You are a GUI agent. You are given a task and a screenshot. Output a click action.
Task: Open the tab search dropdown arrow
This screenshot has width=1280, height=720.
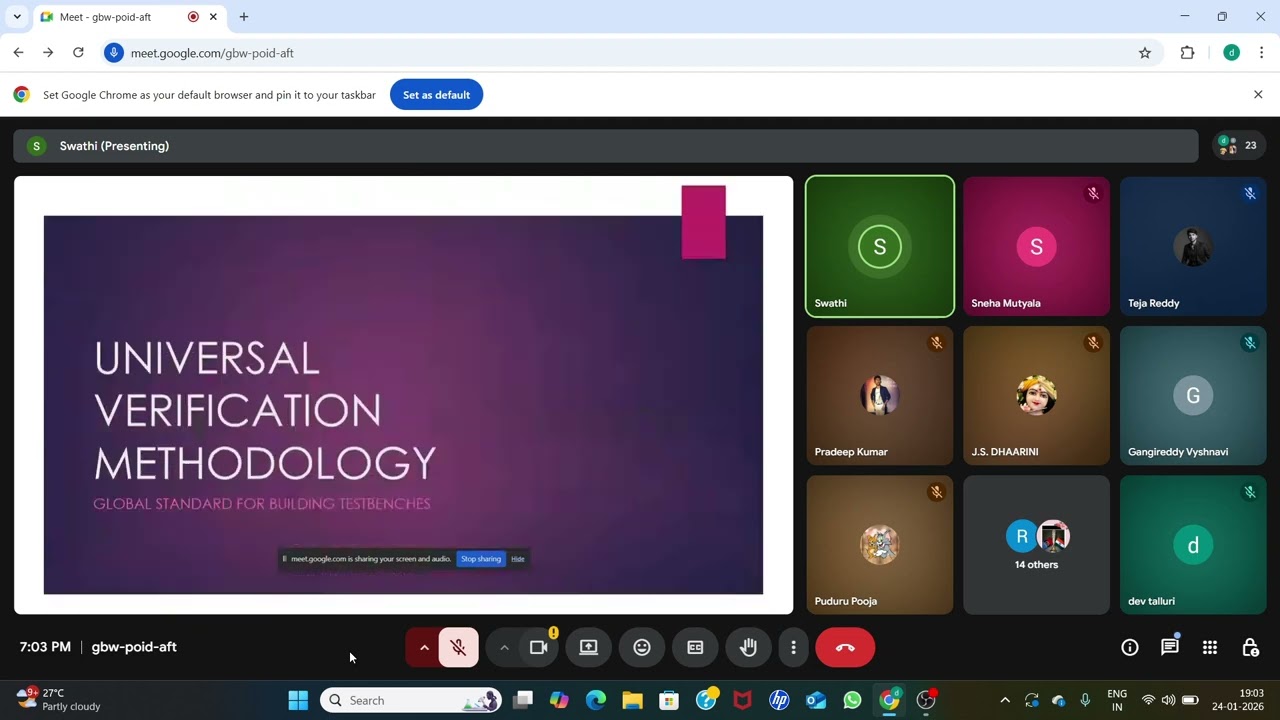[17, 17]
